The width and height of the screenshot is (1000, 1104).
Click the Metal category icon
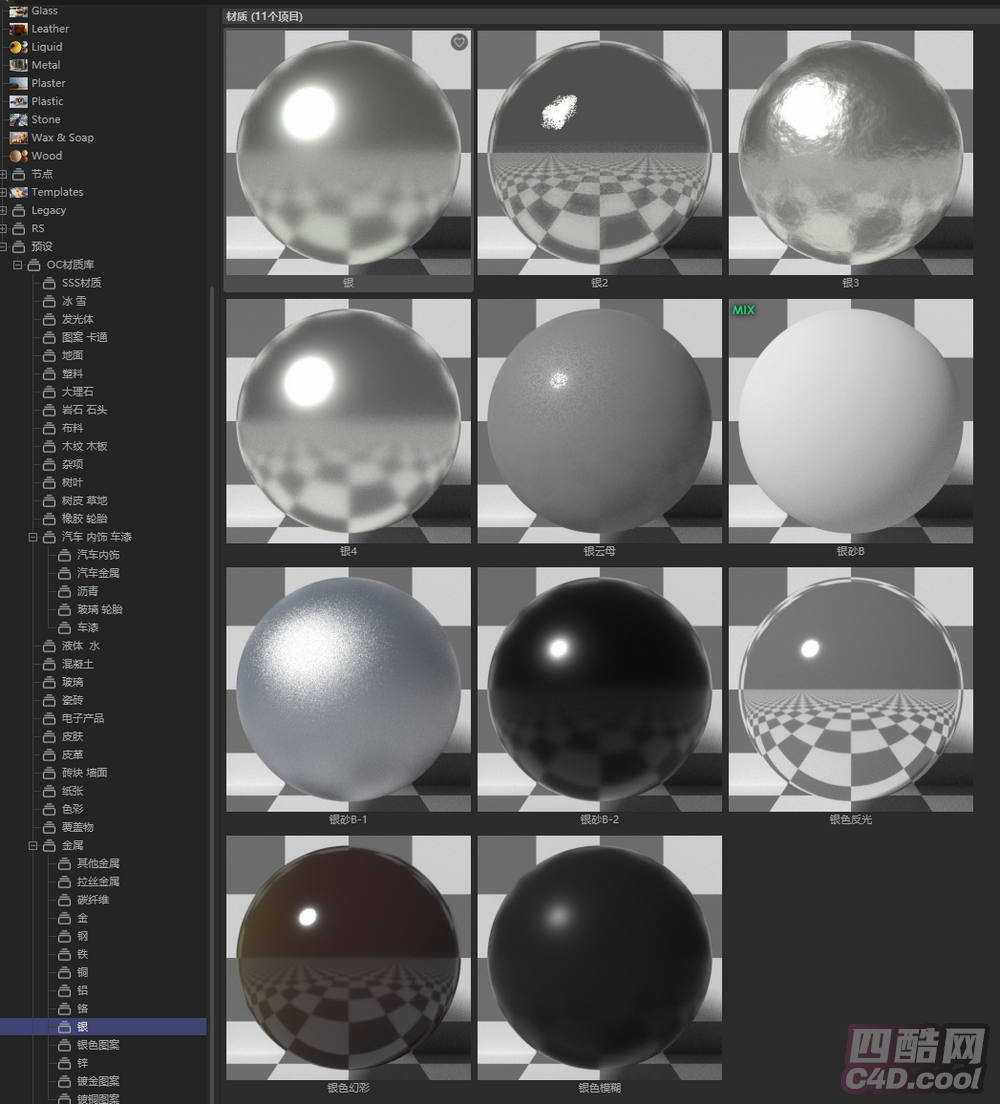point(18,65)
